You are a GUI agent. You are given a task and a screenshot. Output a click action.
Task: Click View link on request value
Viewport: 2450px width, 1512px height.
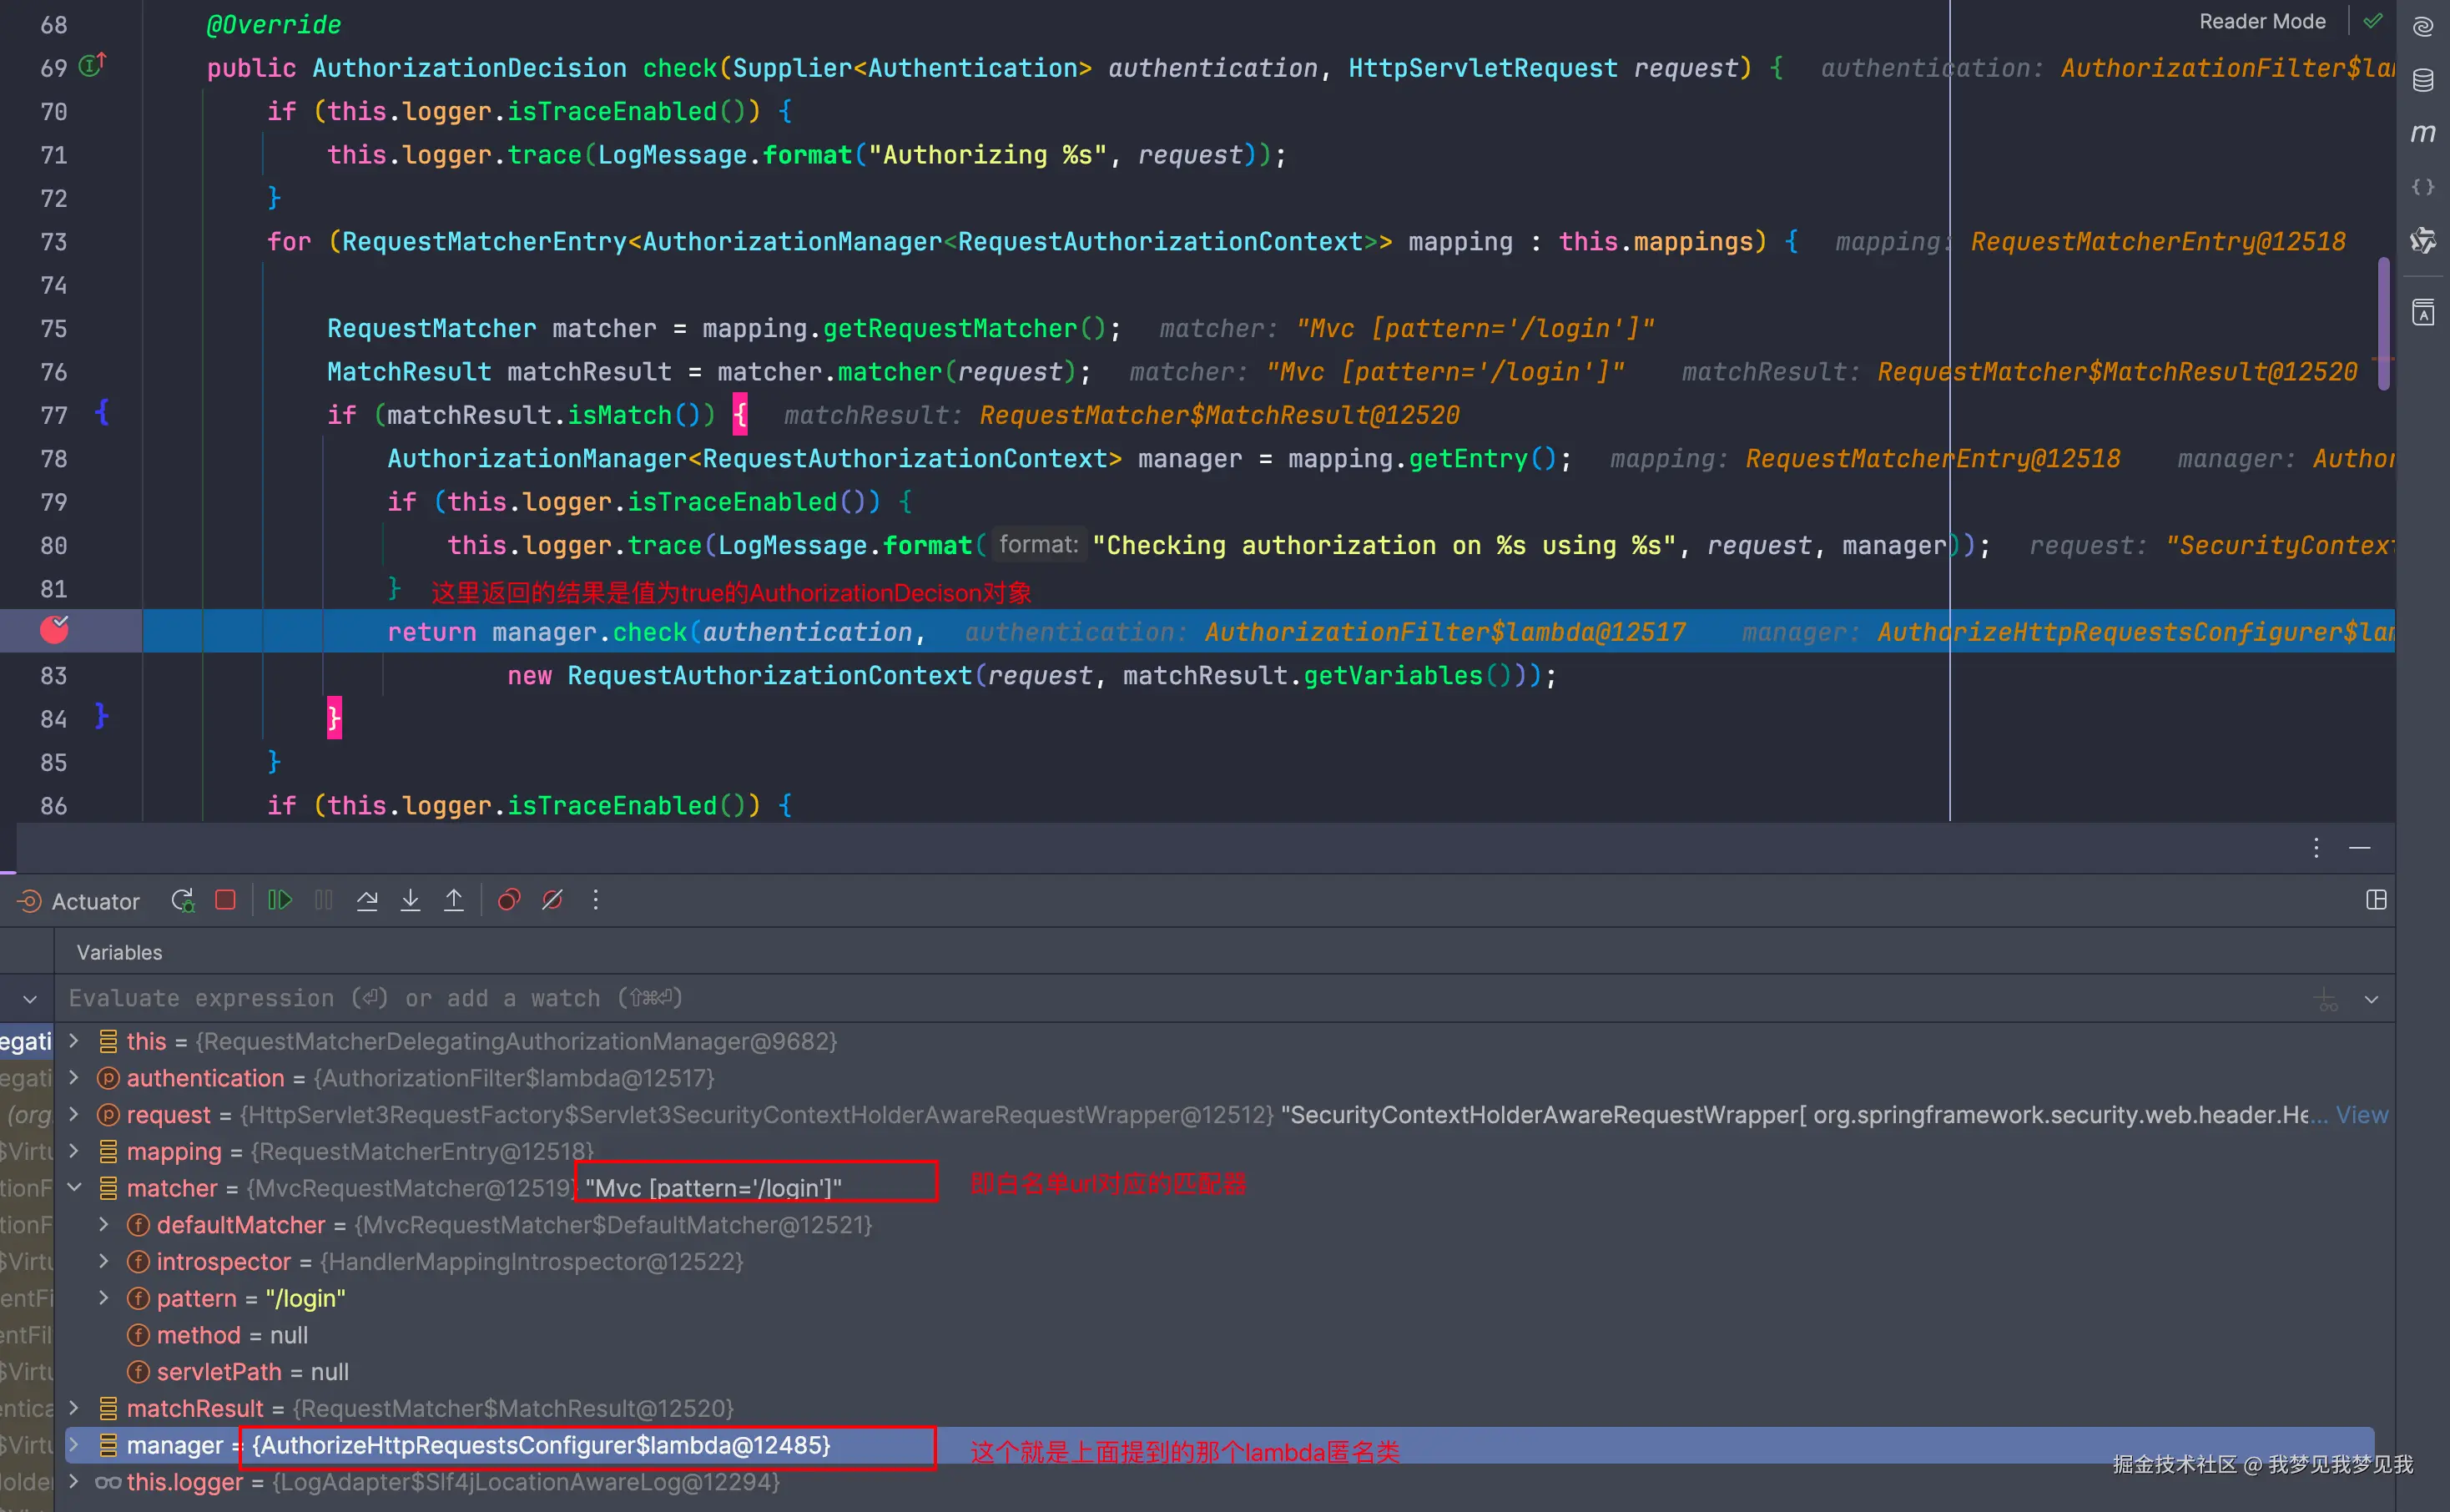pyautogui.click(x=2361, y=1115)
